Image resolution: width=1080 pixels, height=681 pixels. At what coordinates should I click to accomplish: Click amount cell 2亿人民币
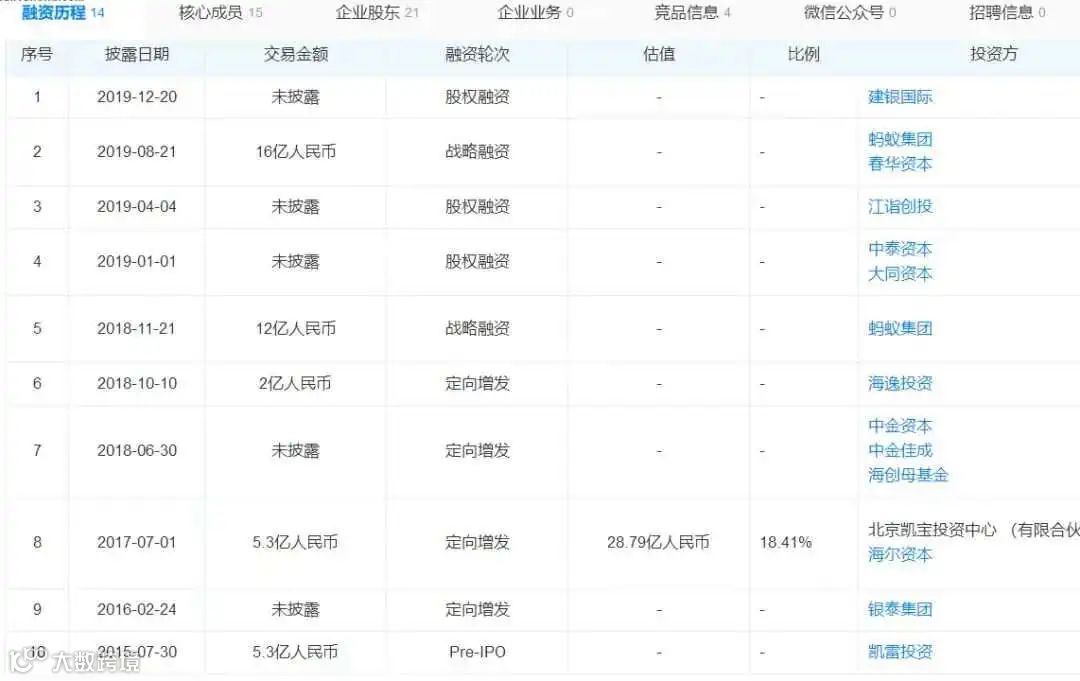click(x=295, y=384)
